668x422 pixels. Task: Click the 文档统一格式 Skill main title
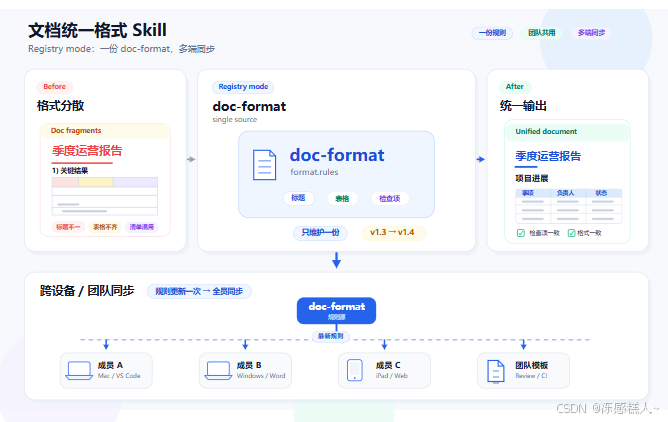coord(98,31)
